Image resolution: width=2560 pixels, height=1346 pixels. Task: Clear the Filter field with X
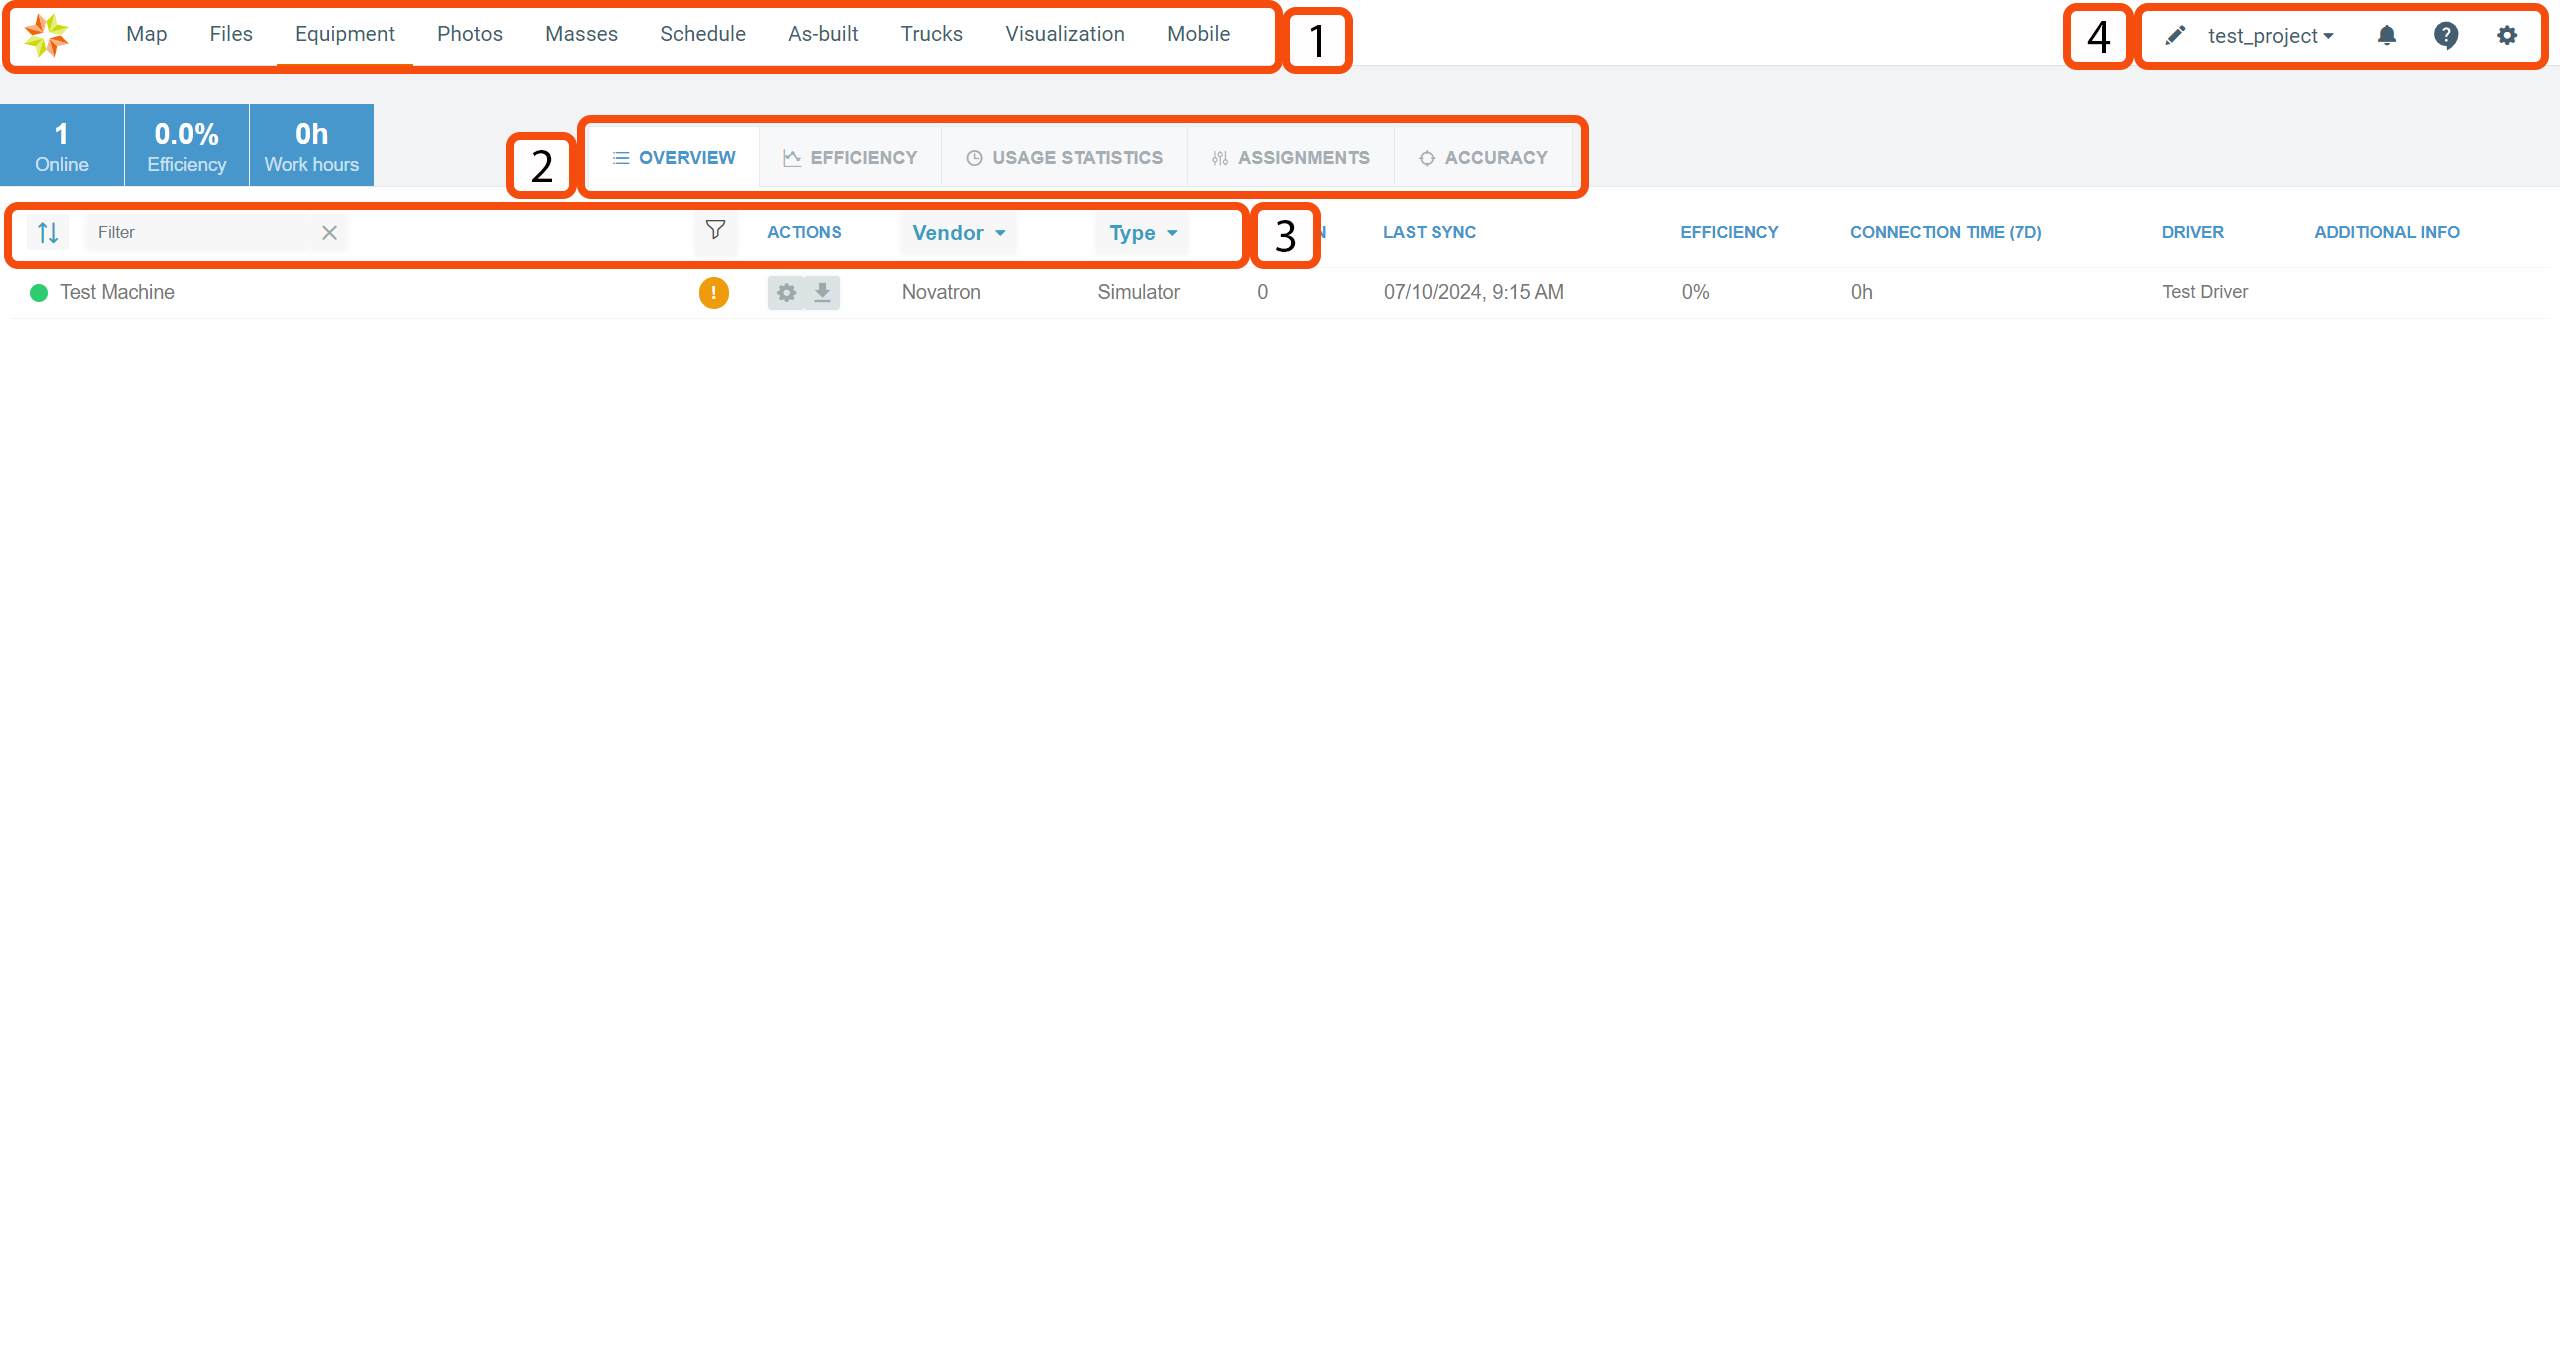[329, 233]
